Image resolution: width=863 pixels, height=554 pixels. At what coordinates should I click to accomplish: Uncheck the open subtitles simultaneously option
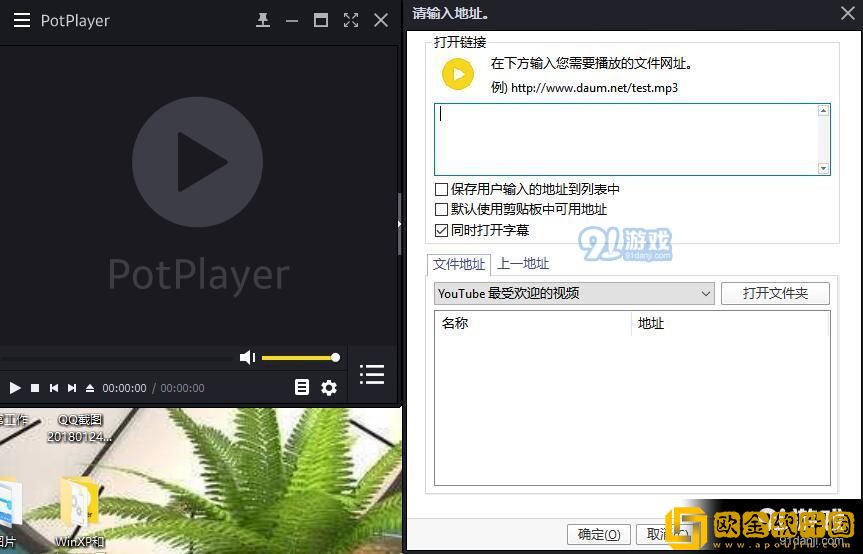point(441,231)
